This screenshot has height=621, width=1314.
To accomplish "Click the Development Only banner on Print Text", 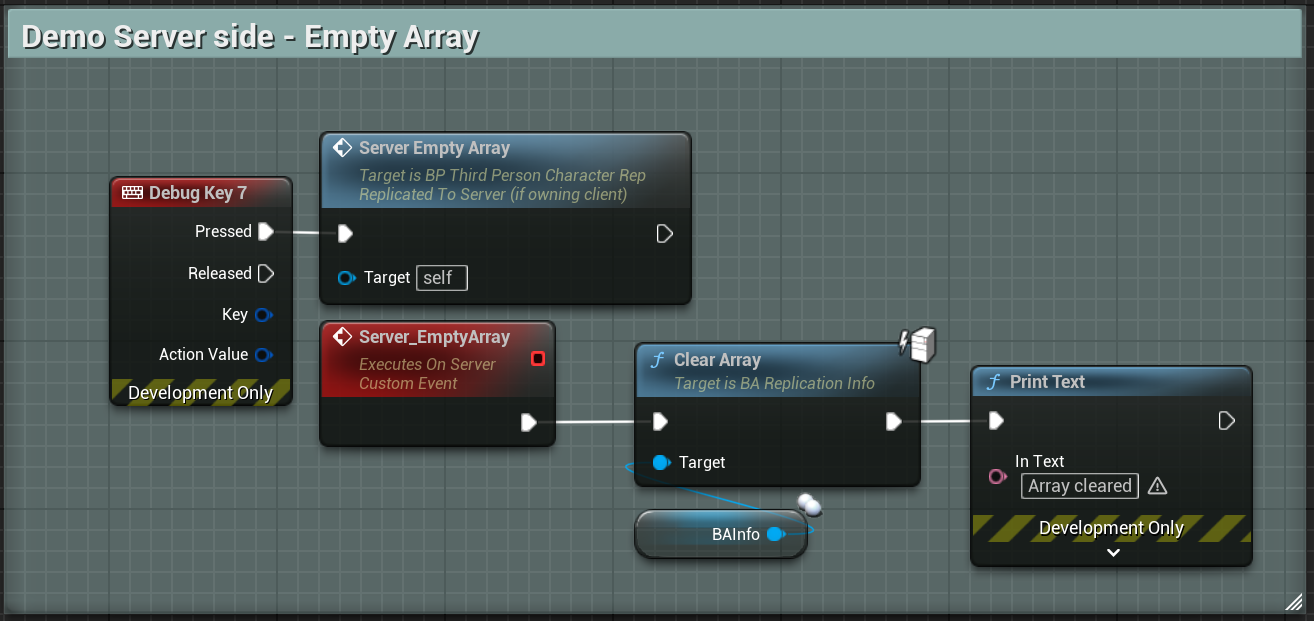I will (x=1111, y=528).
